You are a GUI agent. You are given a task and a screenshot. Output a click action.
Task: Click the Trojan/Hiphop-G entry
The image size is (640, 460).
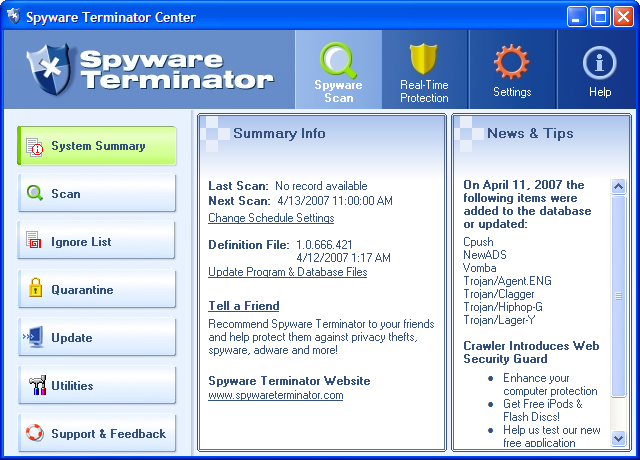[x=503, y=307]
